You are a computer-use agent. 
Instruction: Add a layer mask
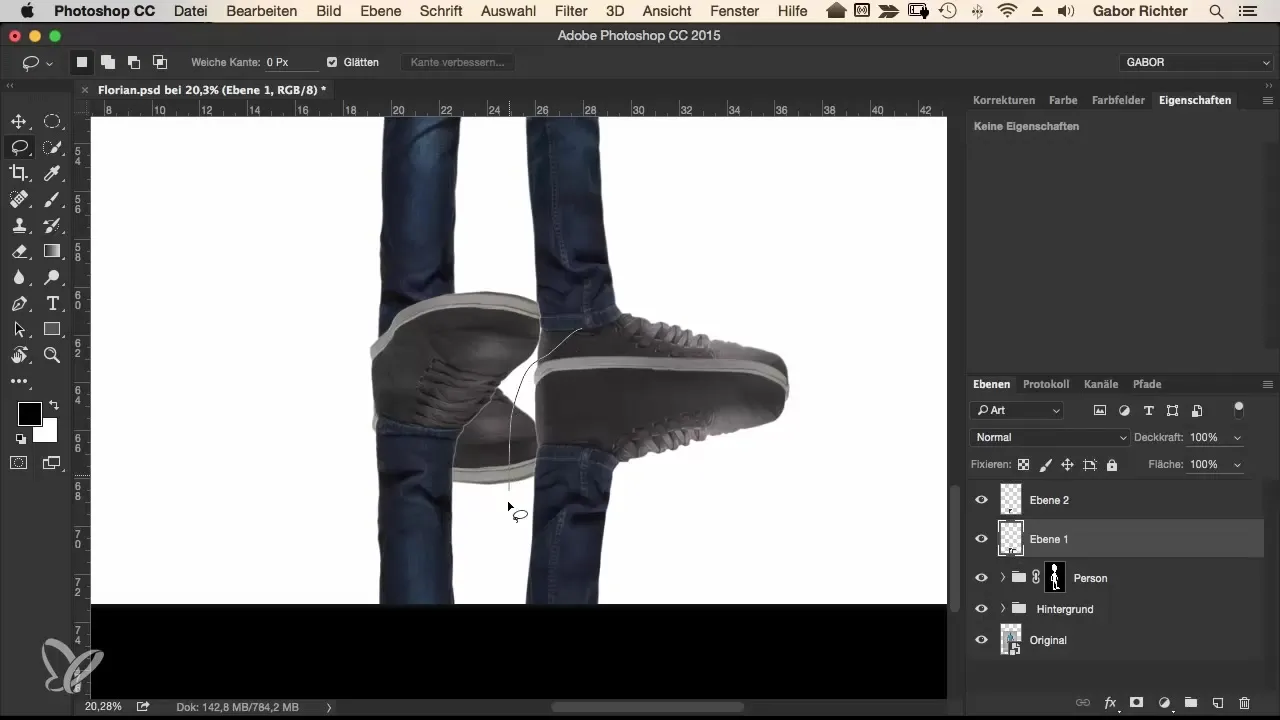tap(1137, 703)
